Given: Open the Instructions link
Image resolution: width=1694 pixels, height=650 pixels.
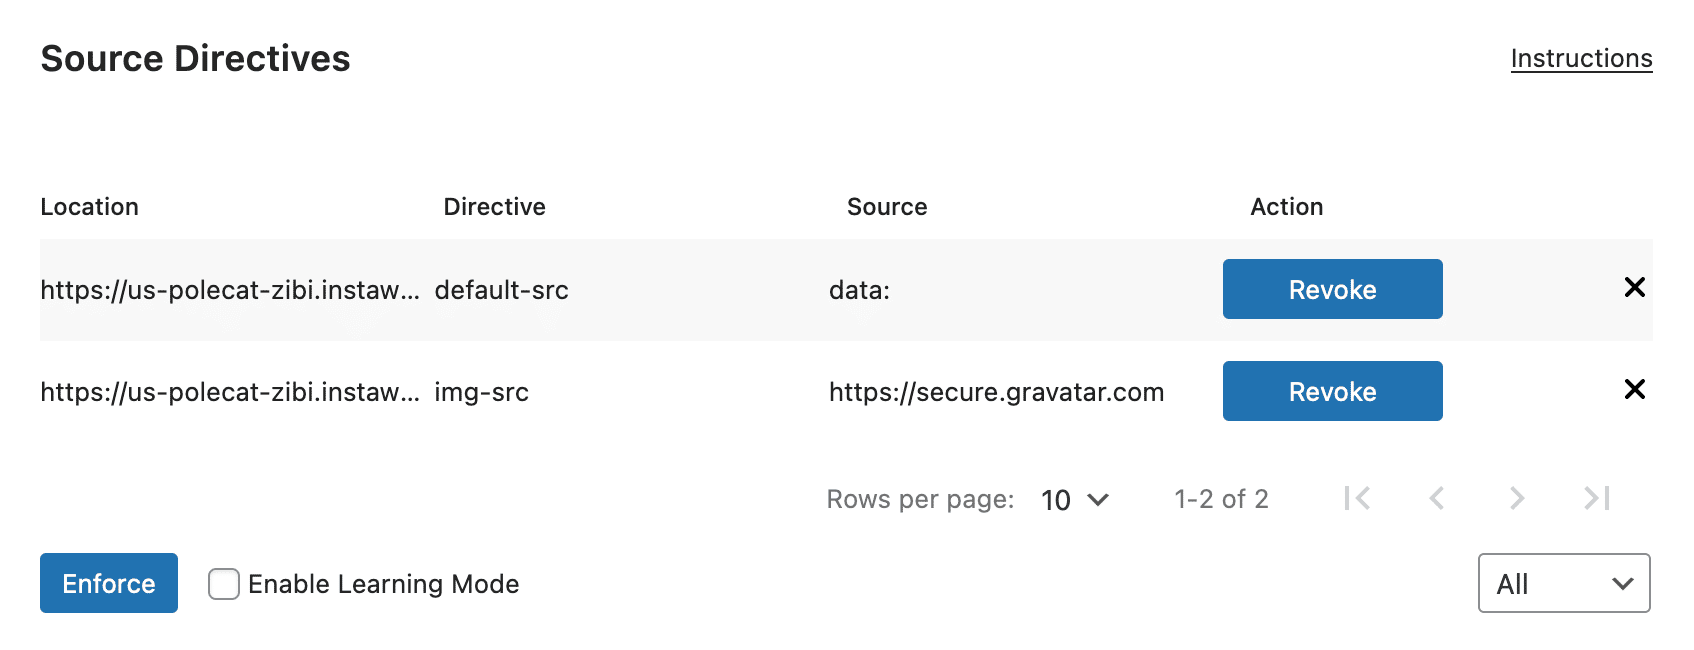Looking at the screenshot, I should tap(1580, 58).
